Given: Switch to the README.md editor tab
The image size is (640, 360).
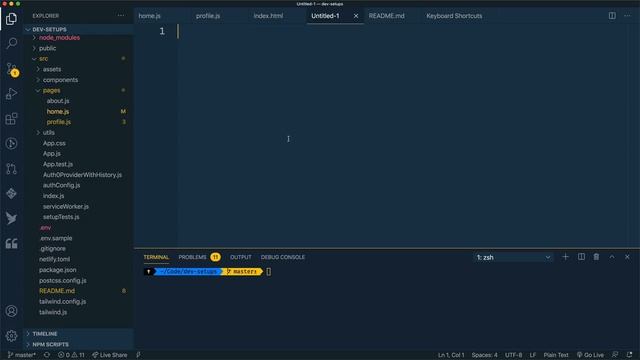Looking at the screenshot, I should [387, 16].
